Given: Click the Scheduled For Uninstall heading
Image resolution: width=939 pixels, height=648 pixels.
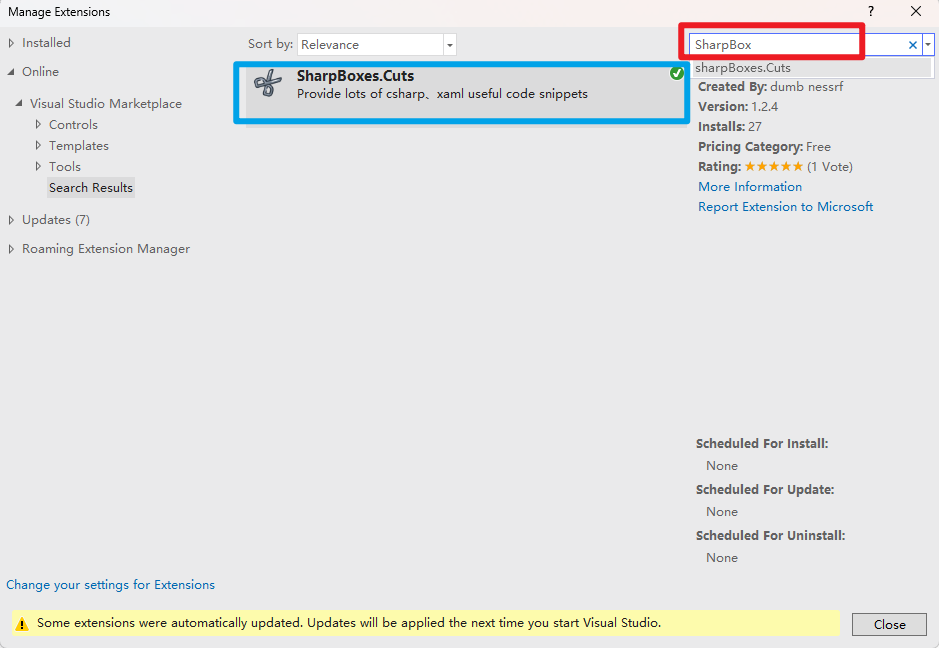Looking at the screenshot, I should point(770,535).
